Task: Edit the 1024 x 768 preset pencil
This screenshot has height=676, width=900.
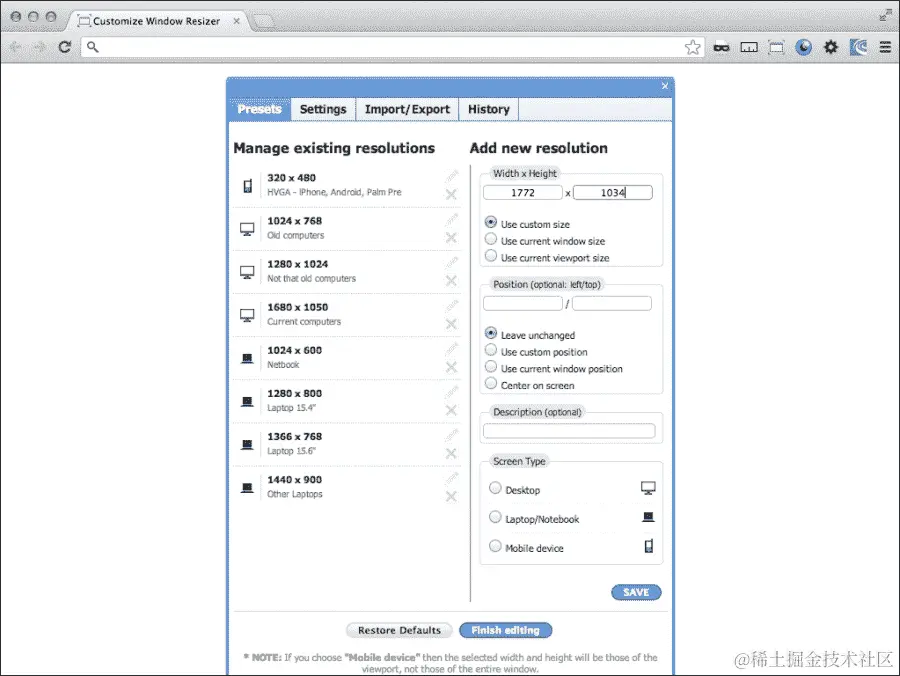Action: click(x=452, y=219)
